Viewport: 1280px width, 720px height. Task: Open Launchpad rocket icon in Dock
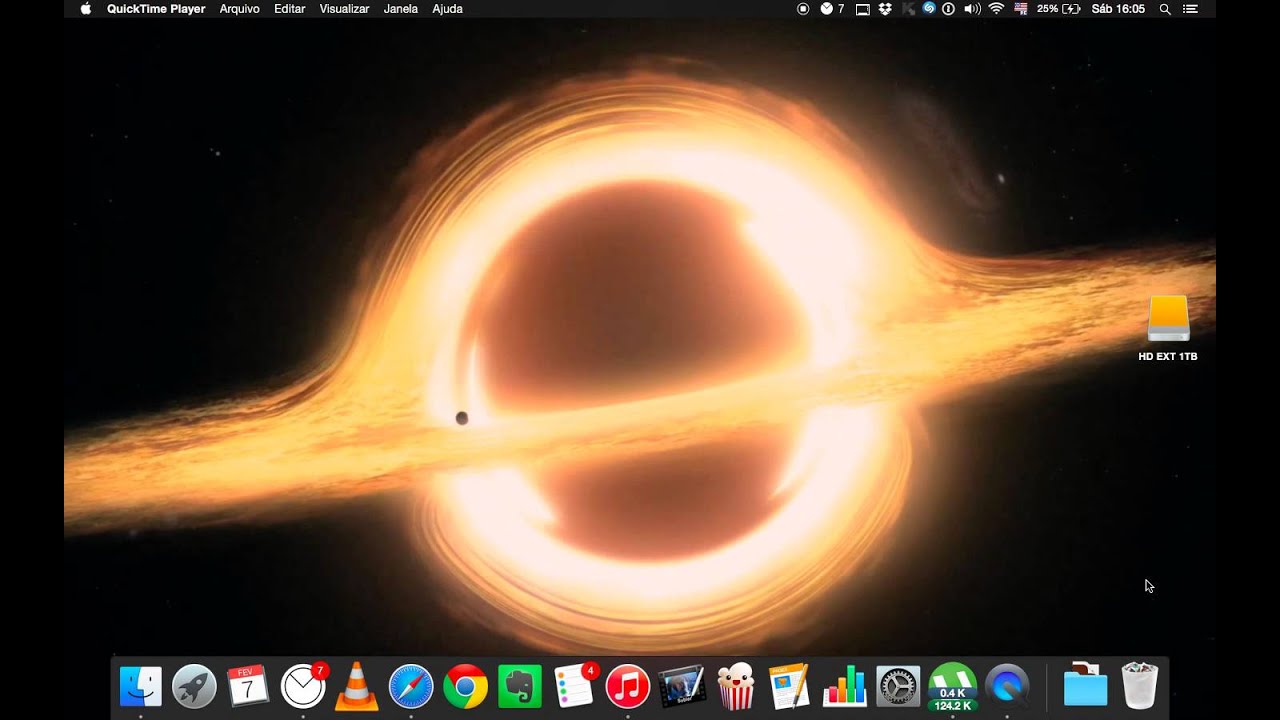(x=194, y=687)
